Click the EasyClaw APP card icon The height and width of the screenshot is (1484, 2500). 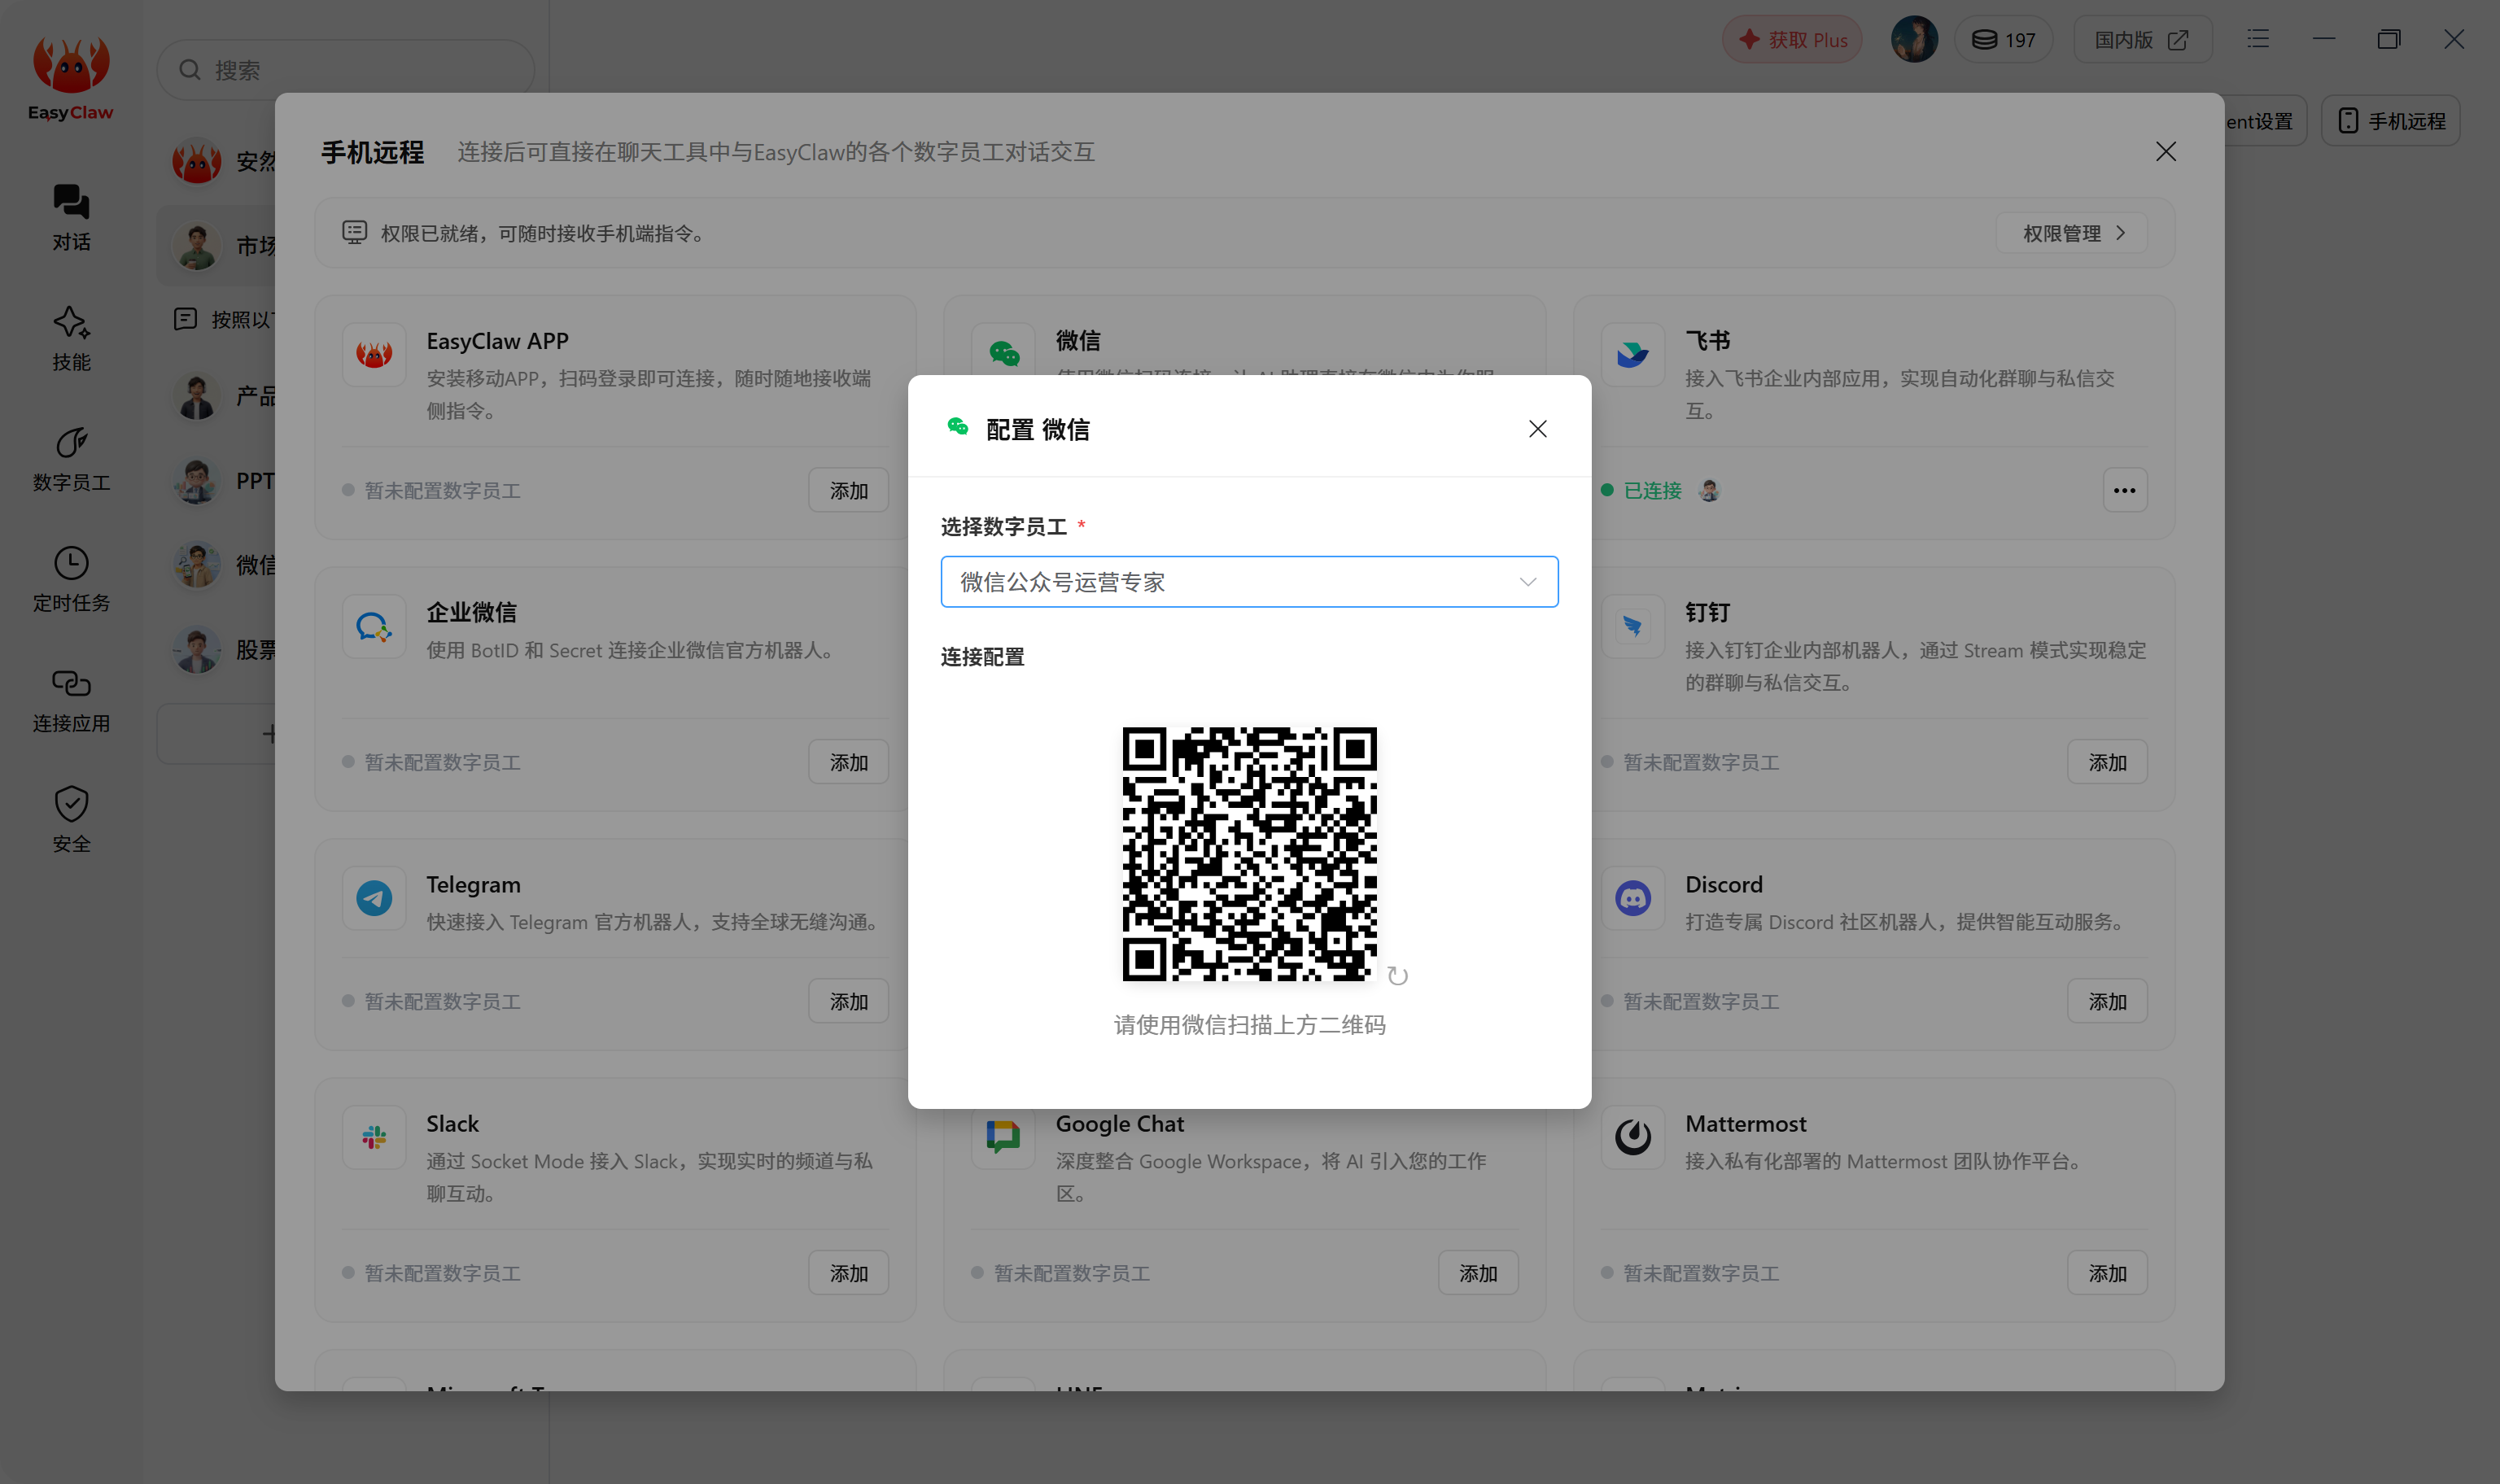pyautogui.click(x=374, y=354)
